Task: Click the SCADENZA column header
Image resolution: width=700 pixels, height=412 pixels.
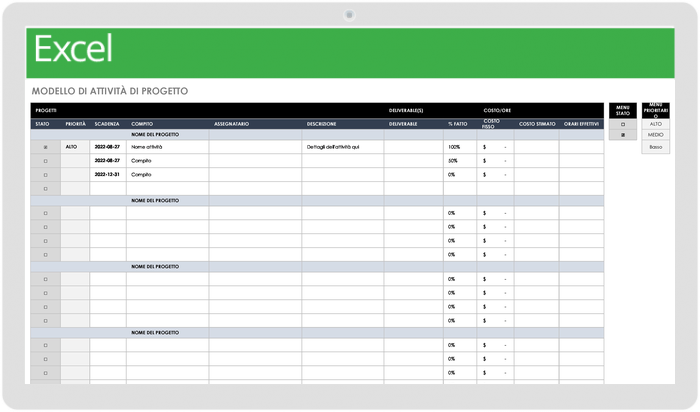Action: (x=107, y=124)
